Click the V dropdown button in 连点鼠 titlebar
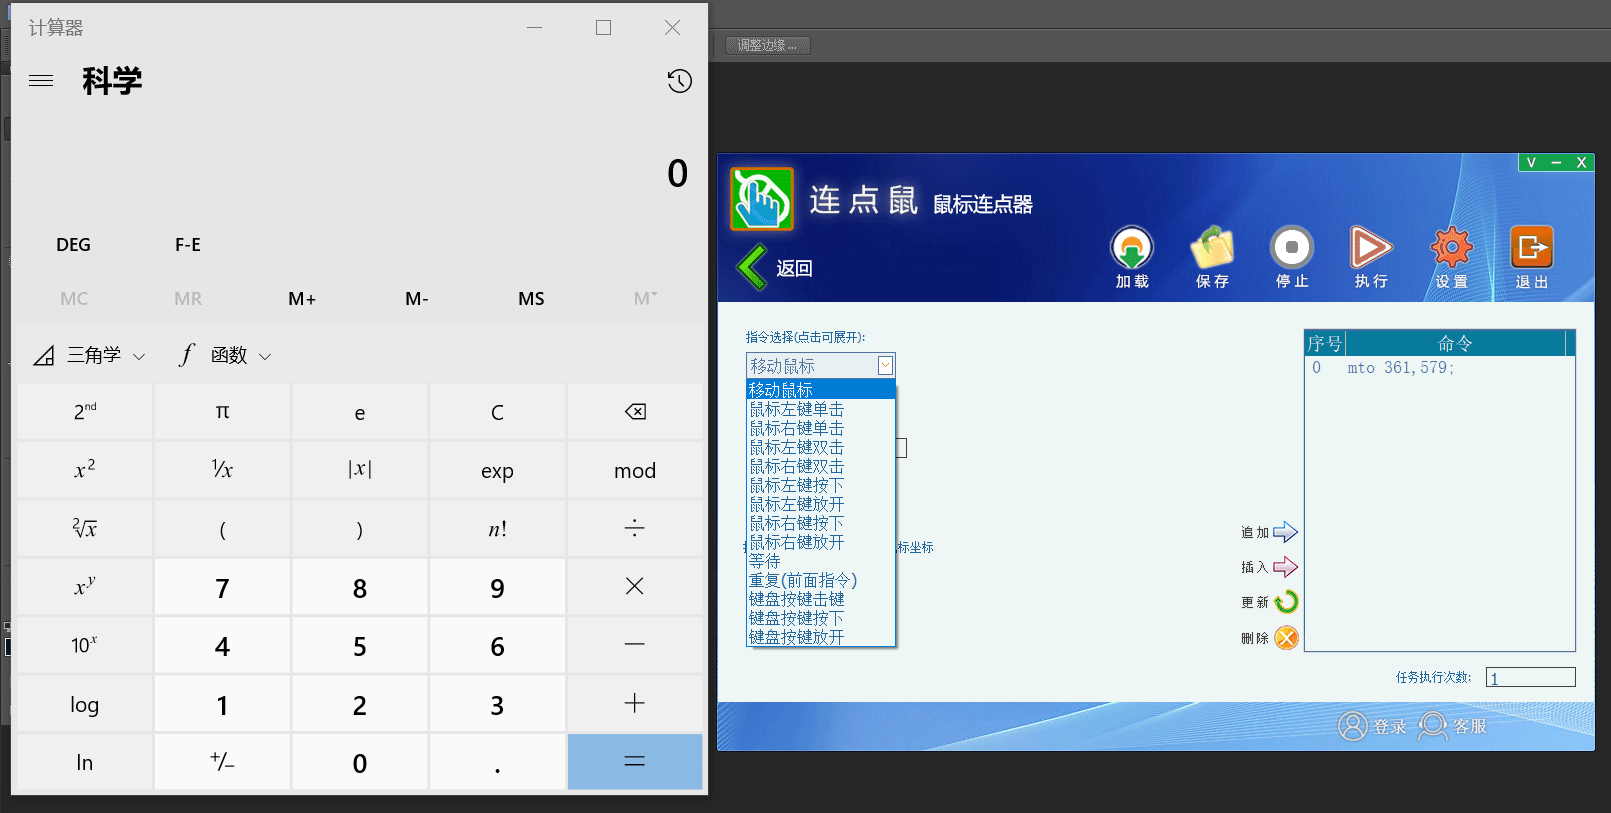 tap(1530, 162)
